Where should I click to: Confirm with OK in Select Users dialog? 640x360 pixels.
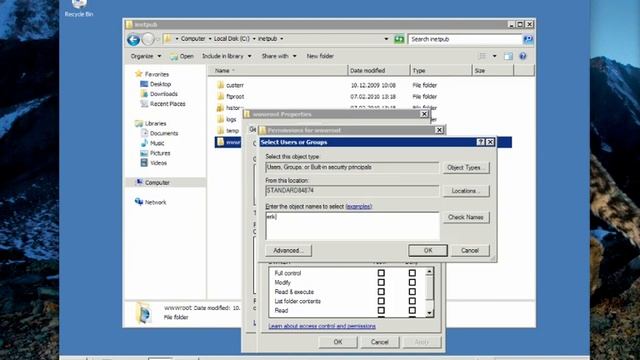click(x=428, y=251)
